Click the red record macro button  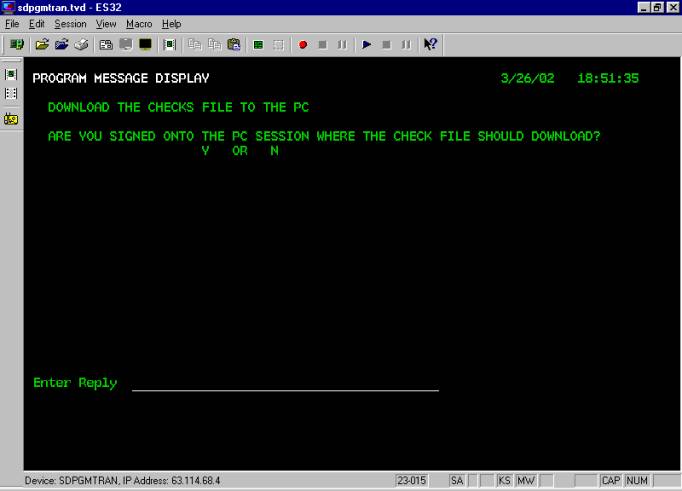coord(303,44)
